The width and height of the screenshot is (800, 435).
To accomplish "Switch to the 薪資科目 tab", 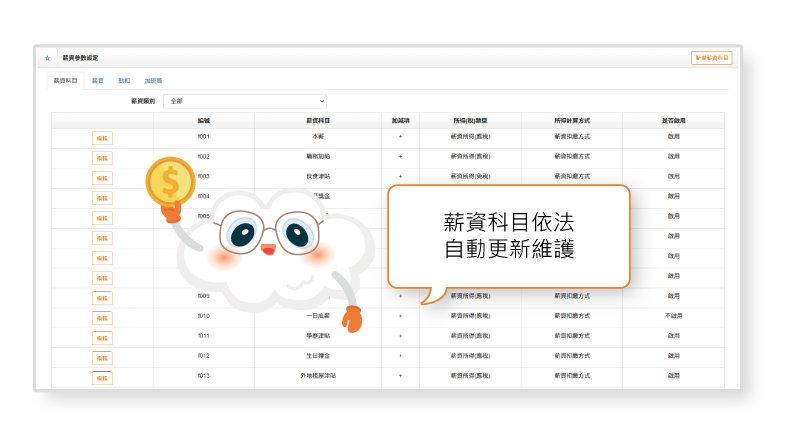I will pyautogui.click(x=65, y=81).
